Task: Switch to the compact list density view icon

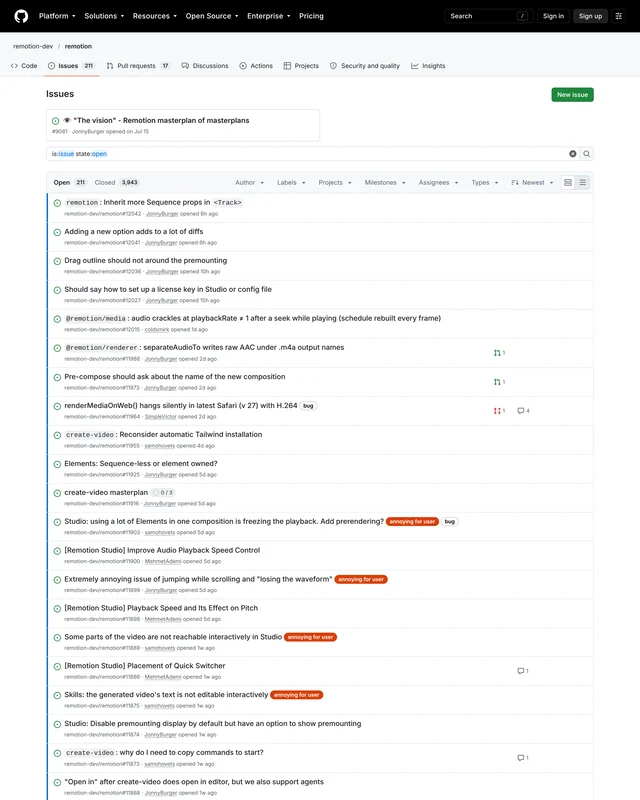Action: tap(582, 183)
